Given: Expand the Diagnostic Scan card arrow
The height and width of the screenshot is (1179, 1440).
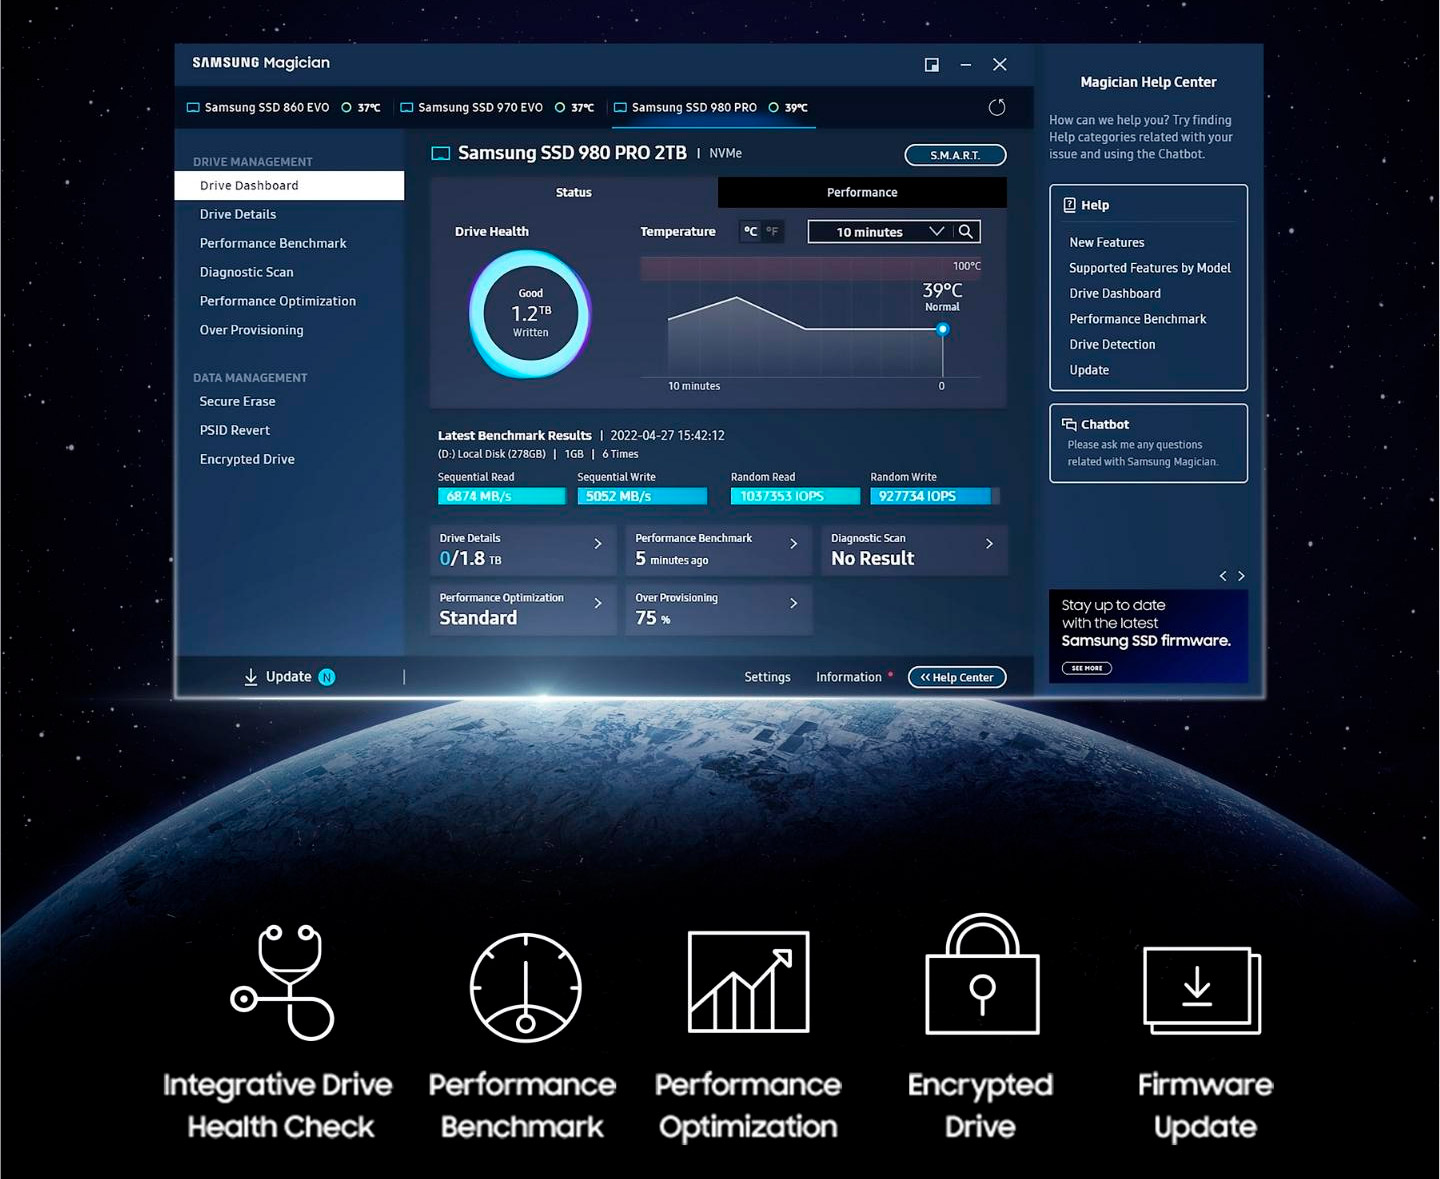Looking at the screenshot, I should click(x=990, y=544).
